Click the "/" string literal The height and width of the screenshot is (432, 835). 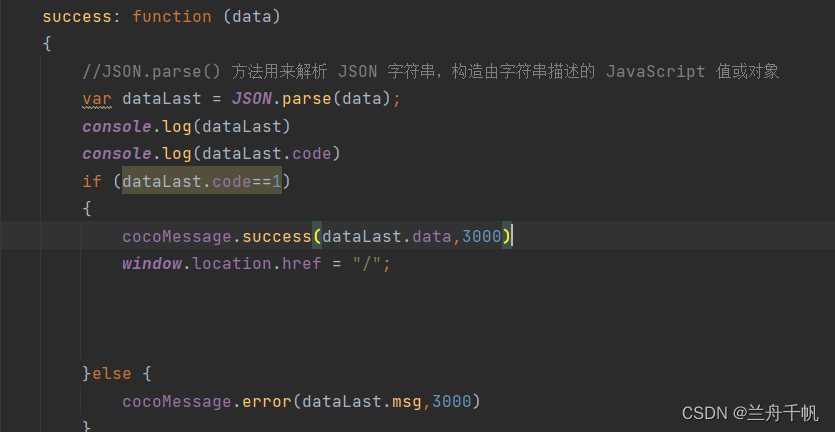click(366, 264)
